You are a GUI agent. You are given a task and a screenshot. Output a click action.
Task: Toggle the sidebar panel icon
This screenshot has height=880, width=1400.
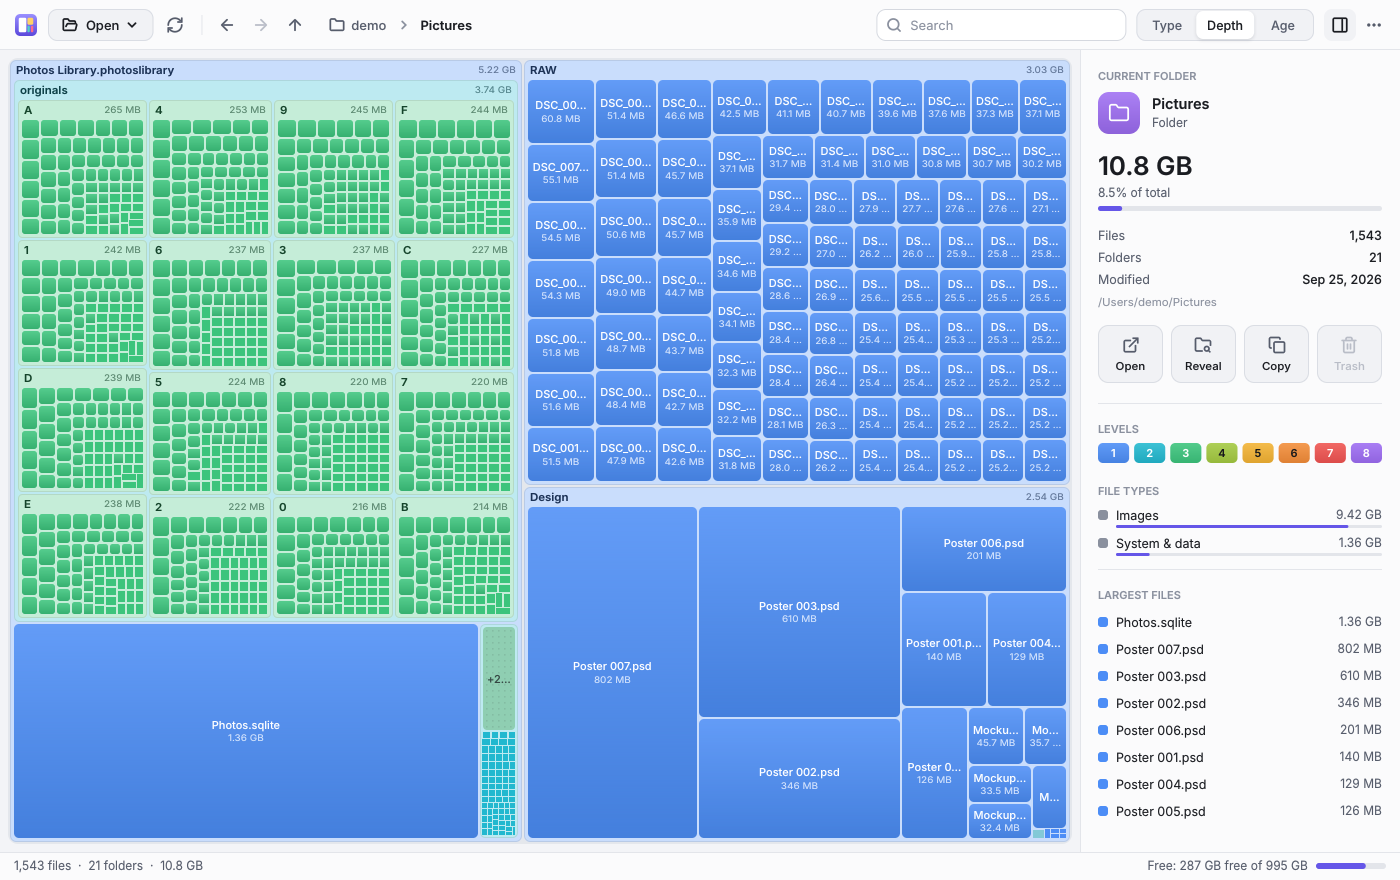point(1340,25)
